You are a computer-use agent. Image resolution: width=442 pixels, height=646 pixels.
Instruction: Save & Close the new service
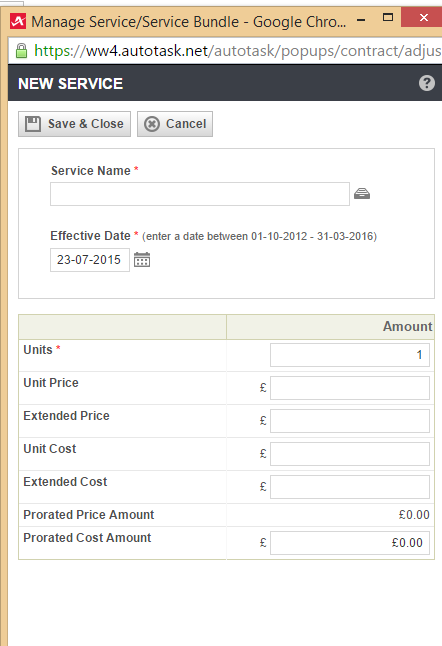75,124
